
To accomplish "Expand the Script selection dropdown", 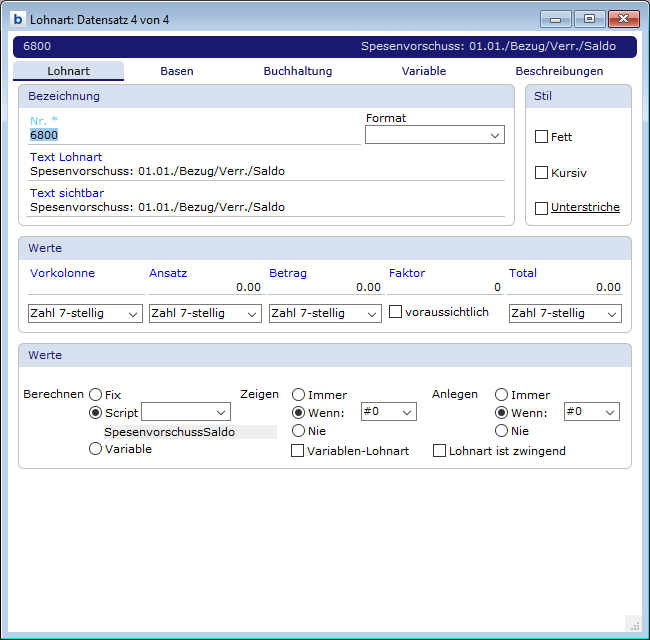I will 186,412.
